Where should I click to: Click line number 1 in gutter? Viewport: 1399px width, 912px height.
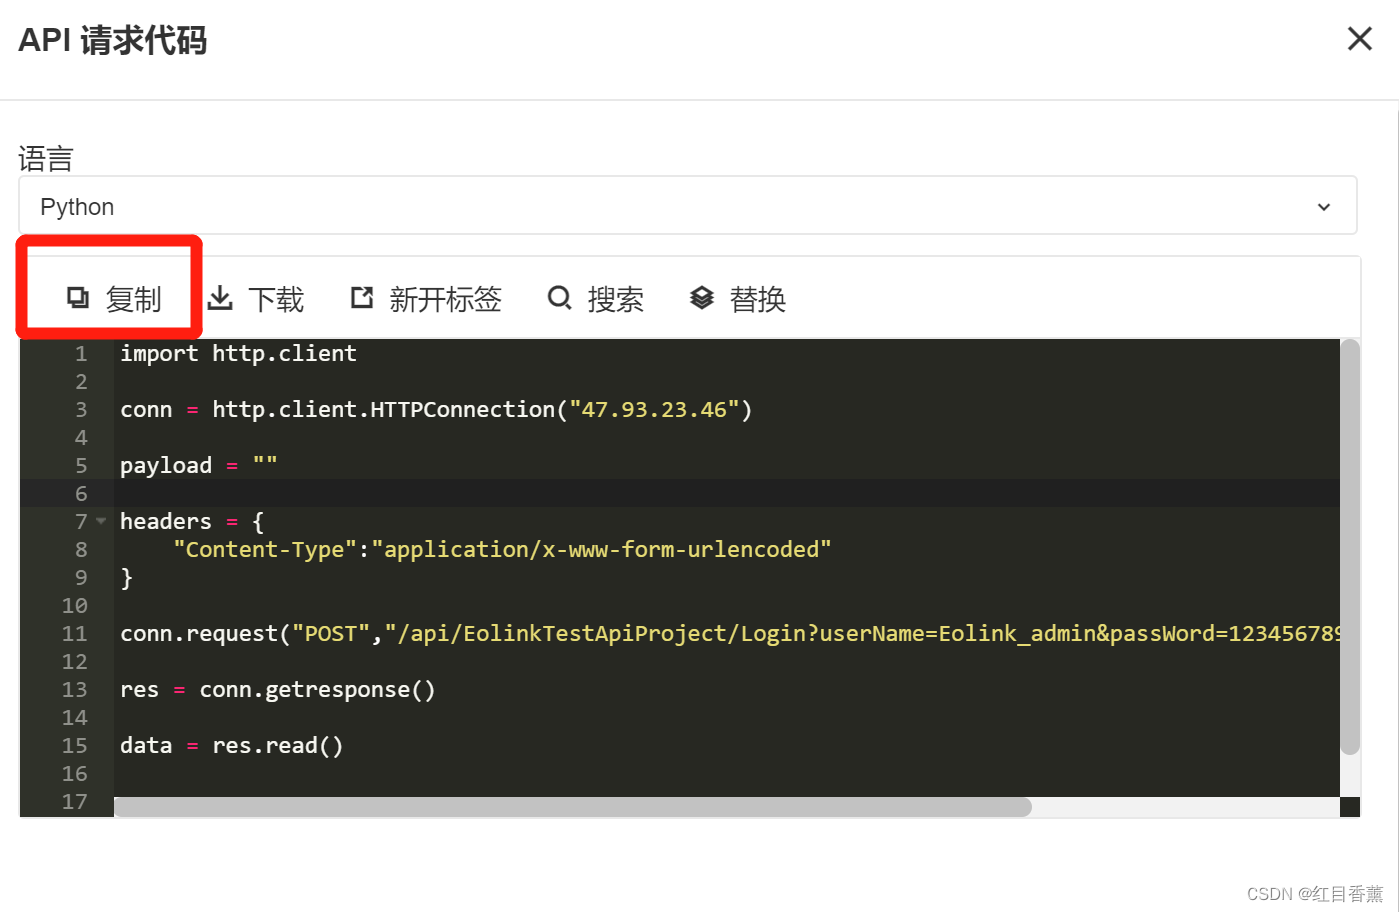tap(81, 353)
